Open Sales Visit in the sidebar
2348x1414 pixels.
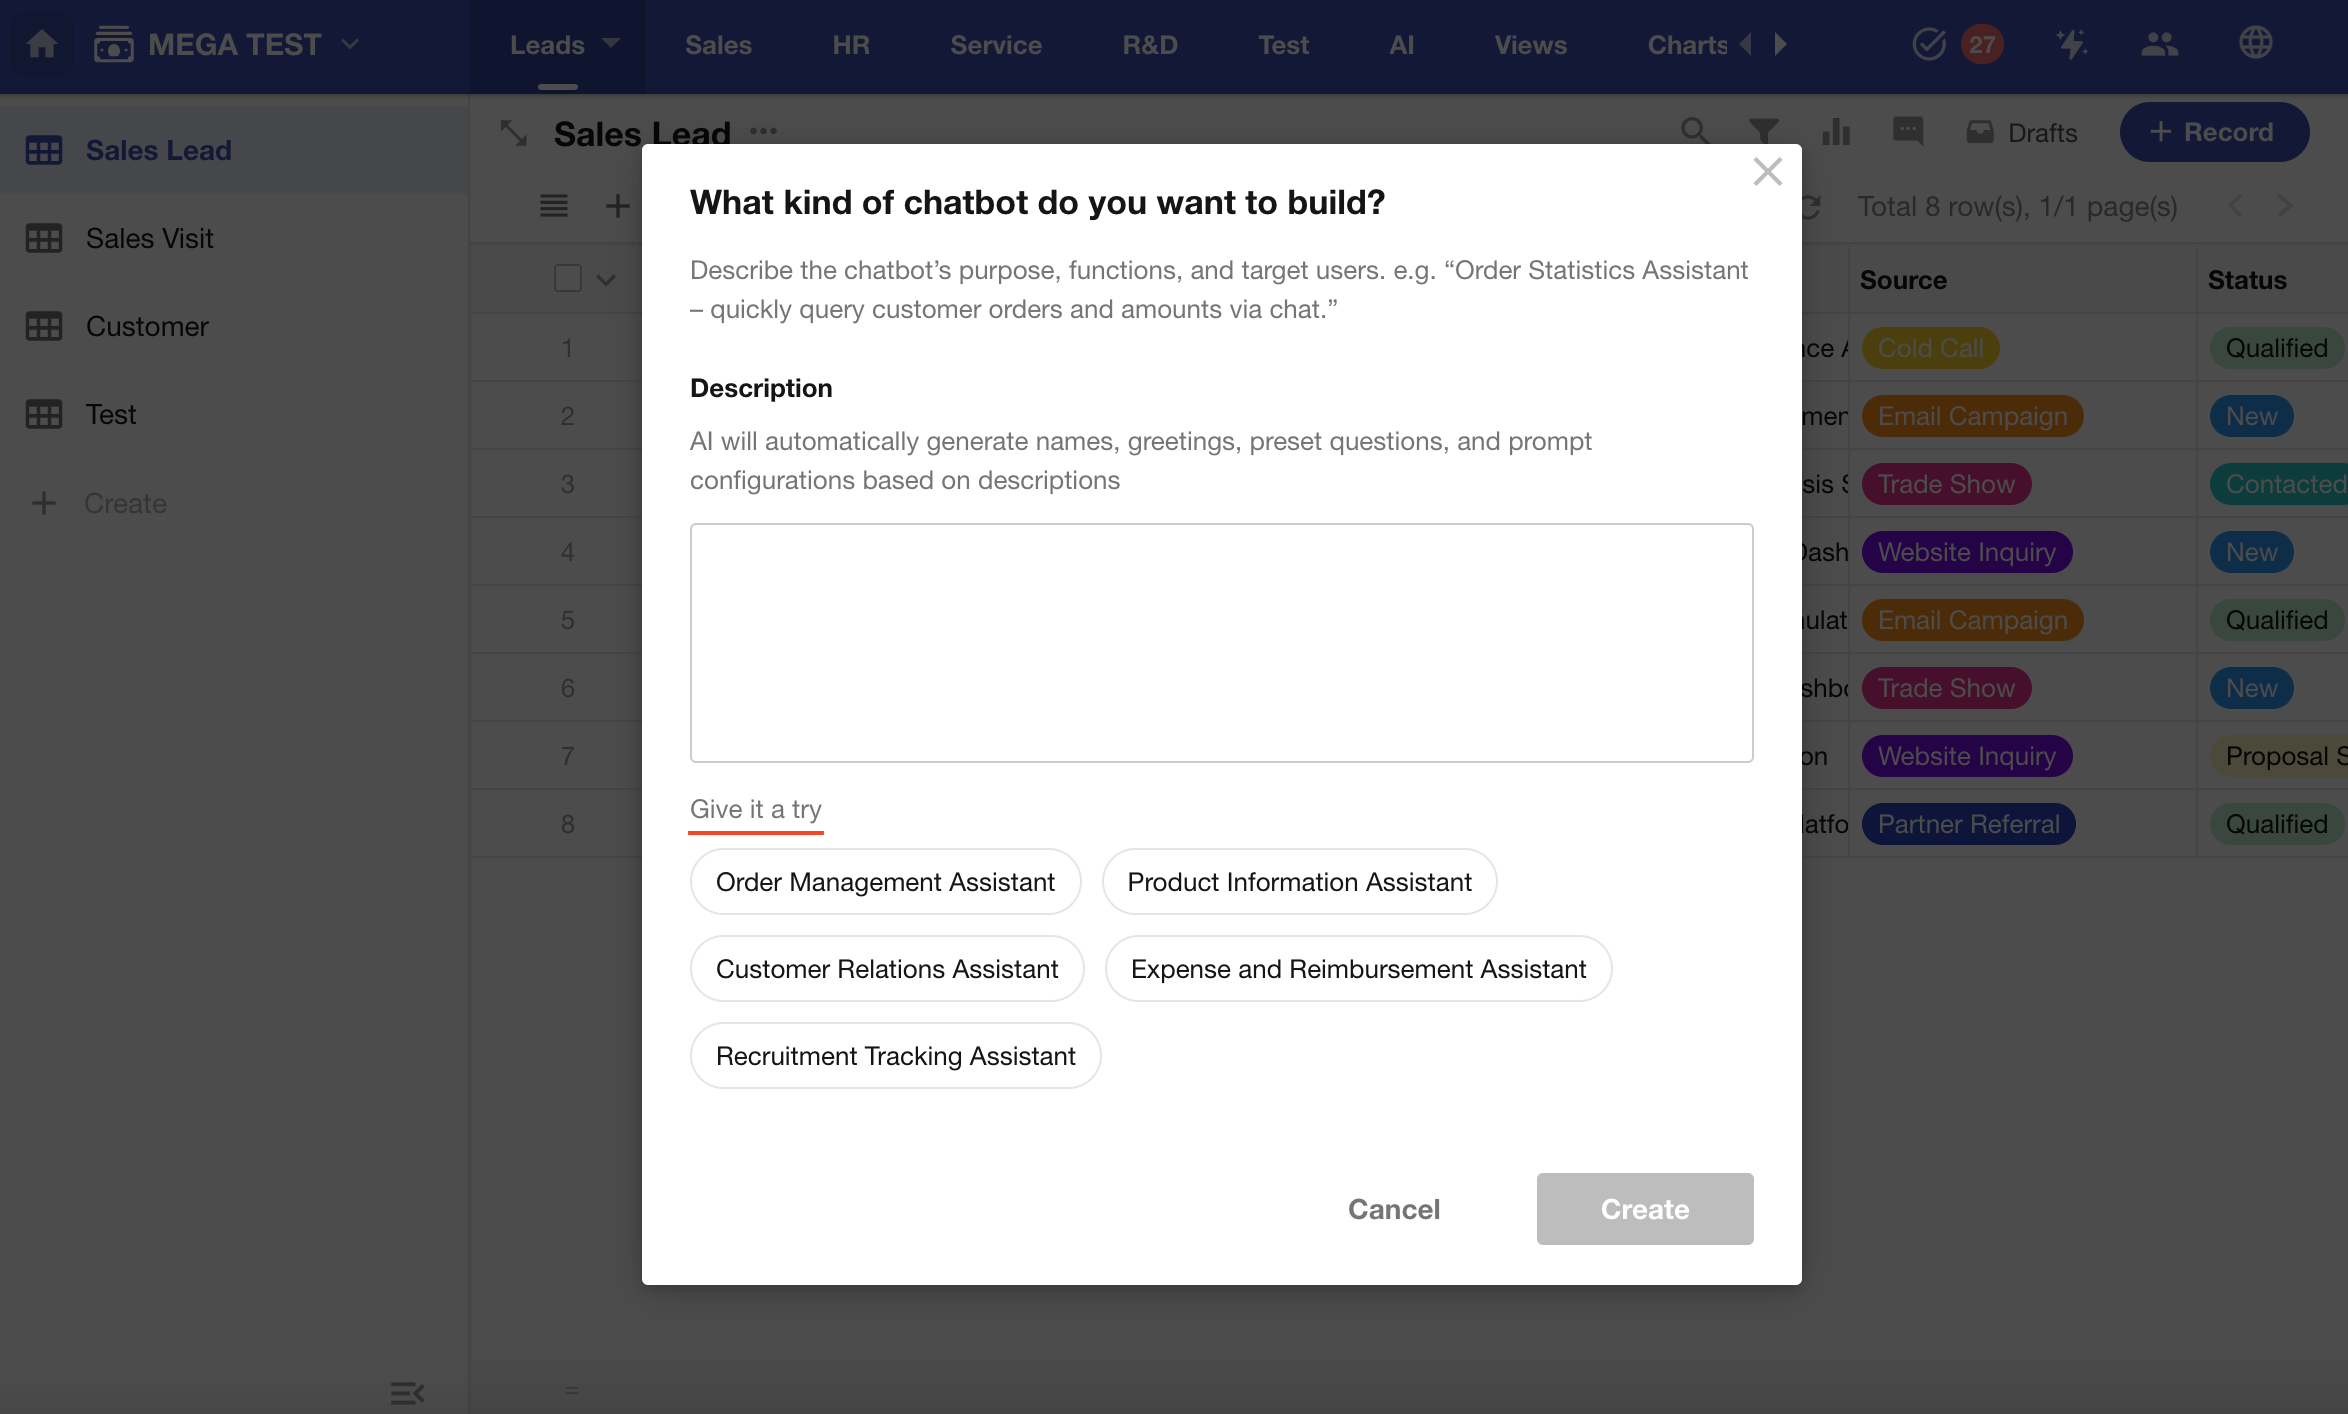click(149, 238)
